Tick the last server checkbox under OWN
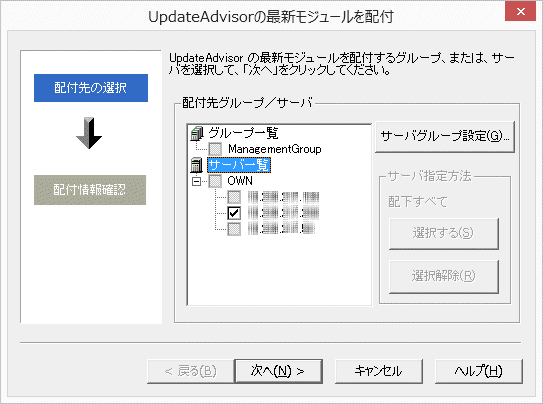The image size is (543, 404). tap(234, 229)
